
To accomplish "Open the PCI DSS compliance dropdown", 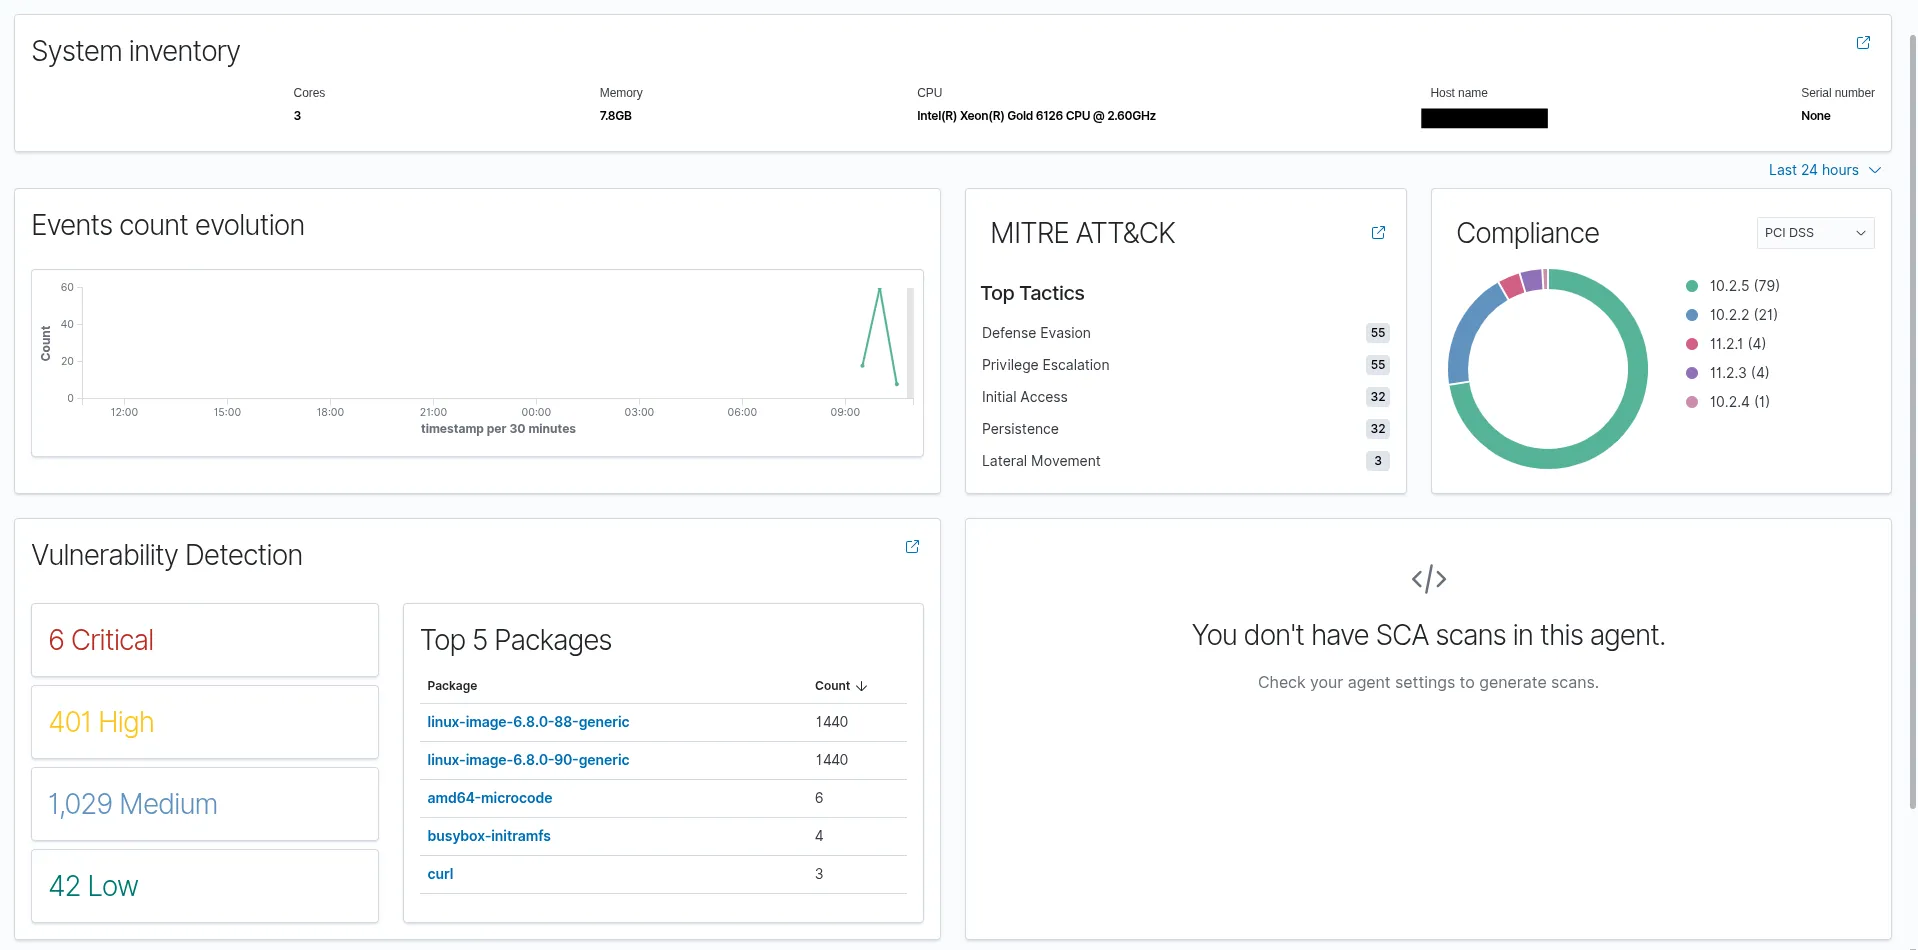I will [1815, 233].
